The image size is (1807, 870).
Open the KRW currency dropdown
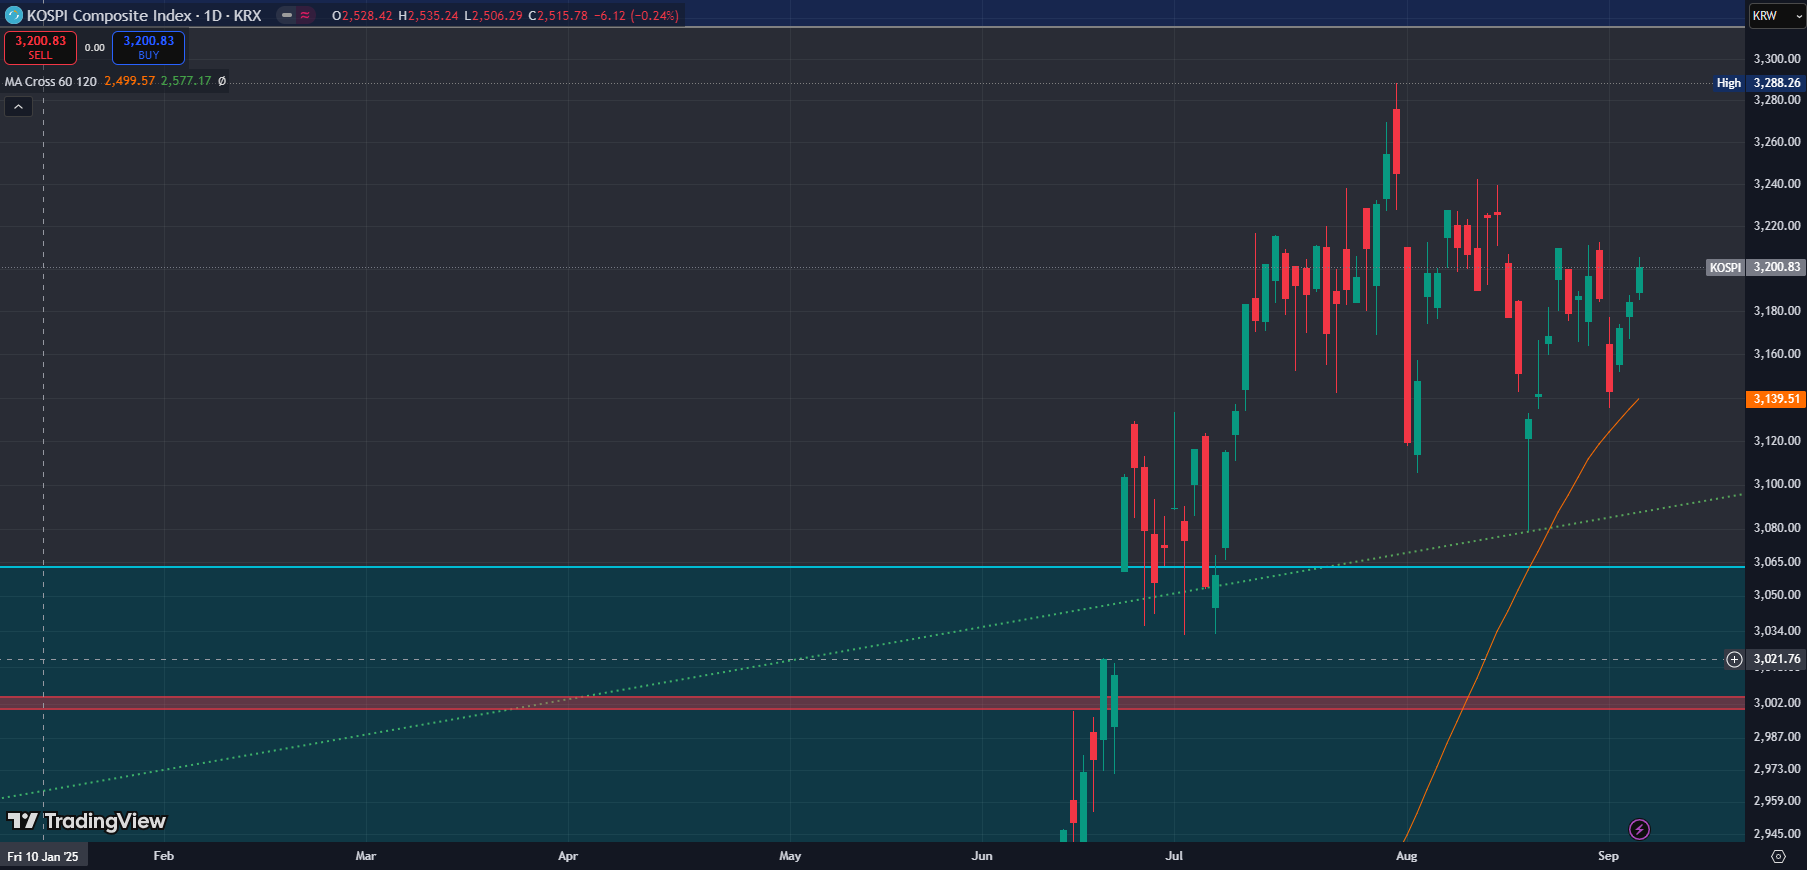coord(1777,15)
